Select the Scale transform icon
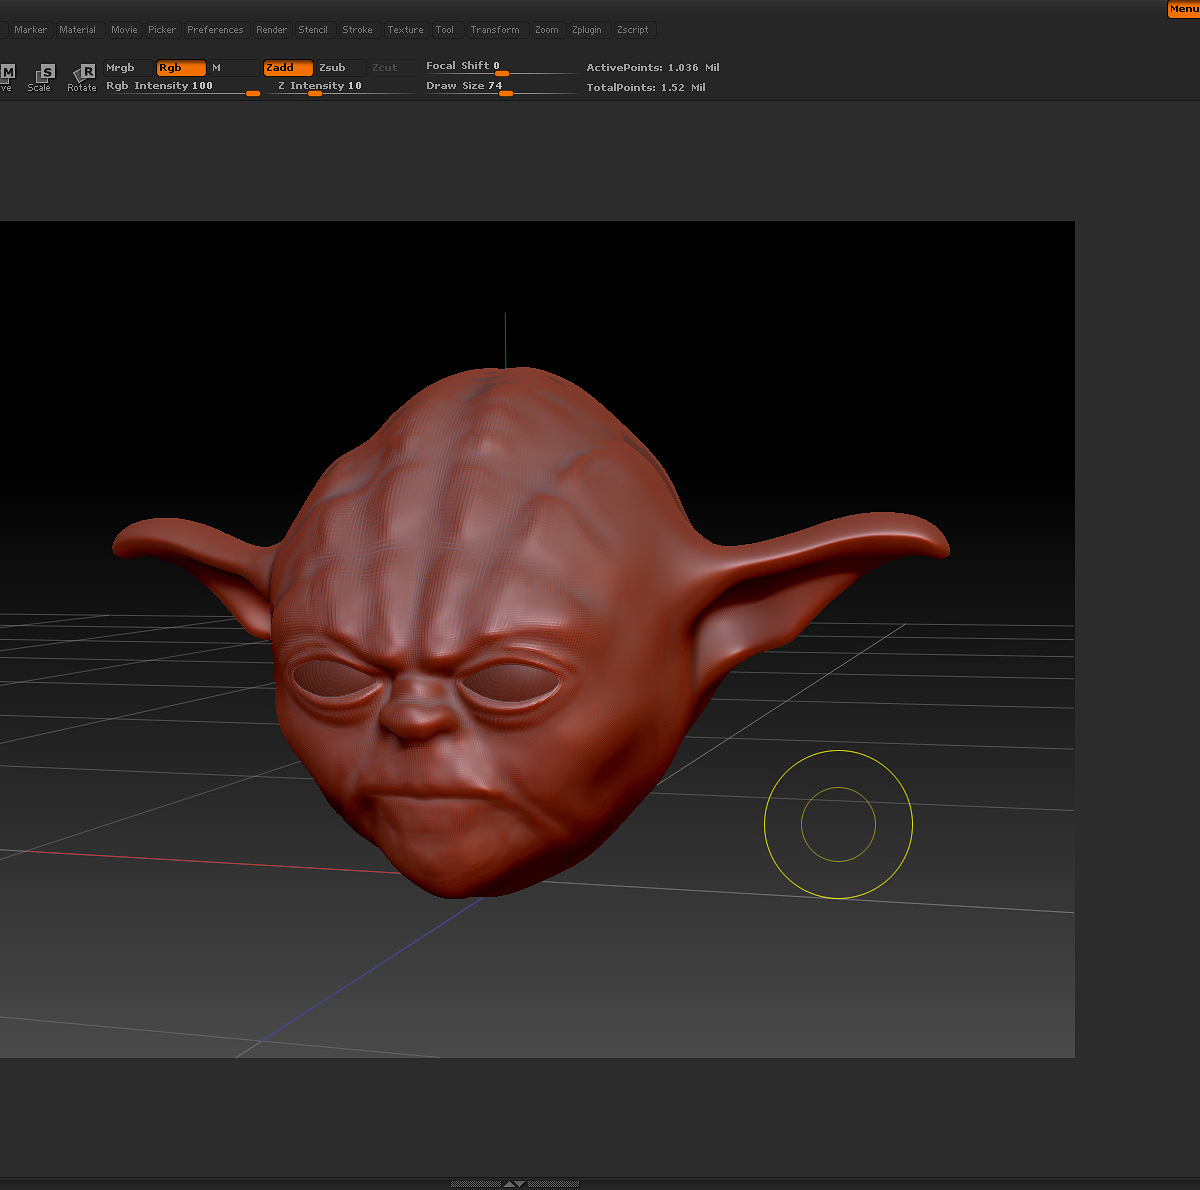1200x1190 pixels. pyautogui.click(x=42, y=78)
